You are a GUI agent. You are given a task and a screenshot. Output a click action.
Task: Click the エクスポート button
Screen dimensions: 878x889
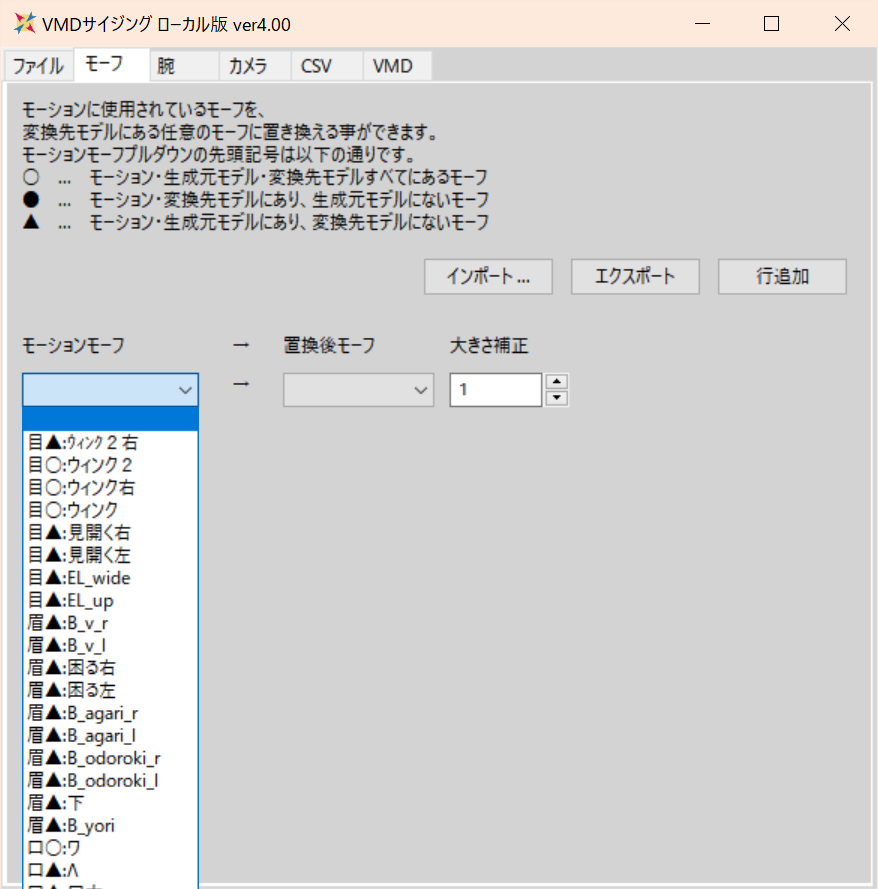[x=635, y=277]
